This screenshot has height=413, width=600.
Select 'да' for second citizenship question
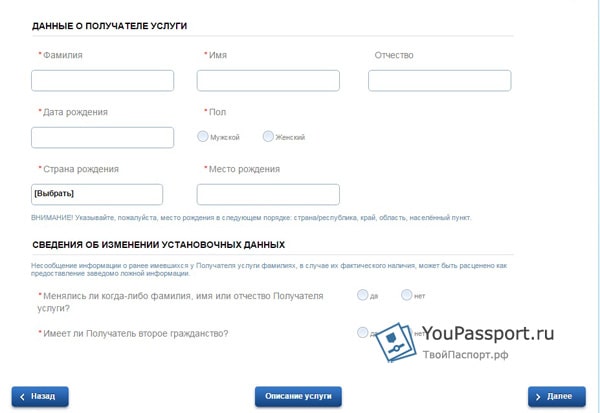(x=362, y=332)
